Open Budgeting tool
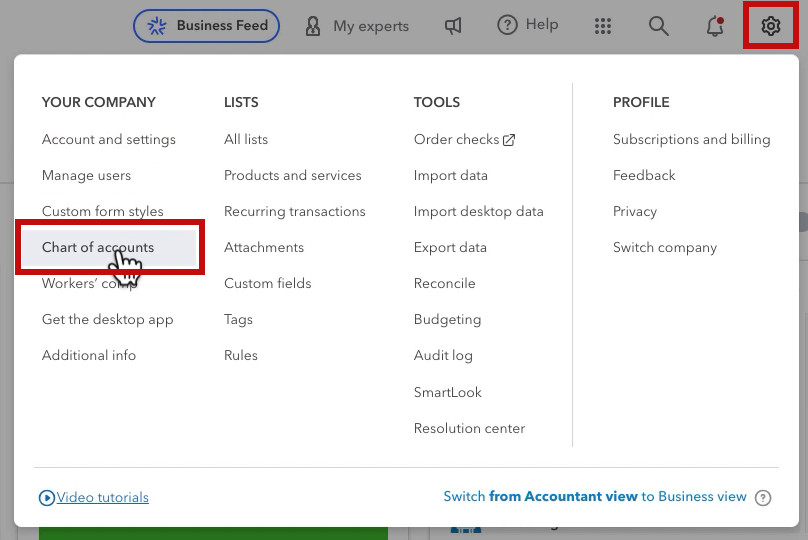This screenshot has width=808, height=540. (447, 319)
